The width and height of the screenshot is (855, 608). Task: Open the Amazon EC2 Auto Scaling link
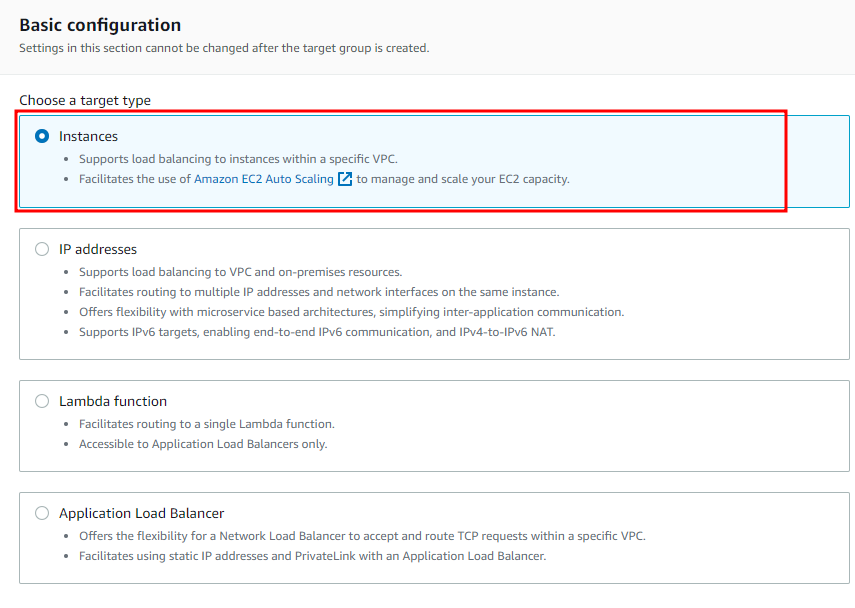264,179
